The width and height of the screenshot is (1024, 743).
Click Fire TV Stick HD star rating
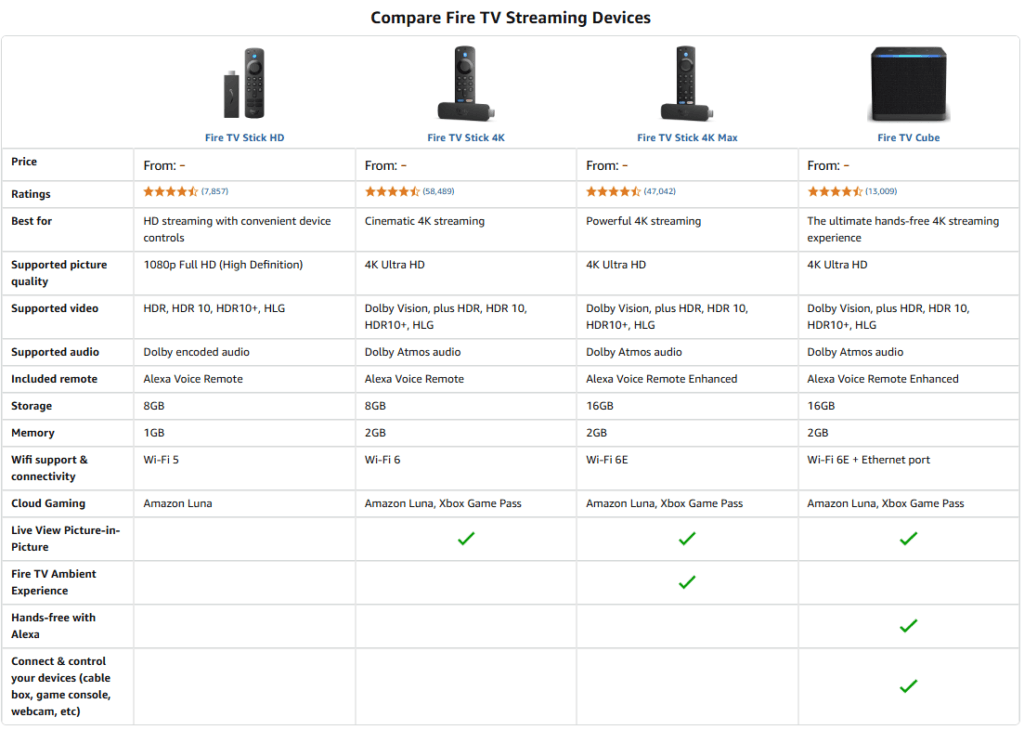[x=170, y=191]
